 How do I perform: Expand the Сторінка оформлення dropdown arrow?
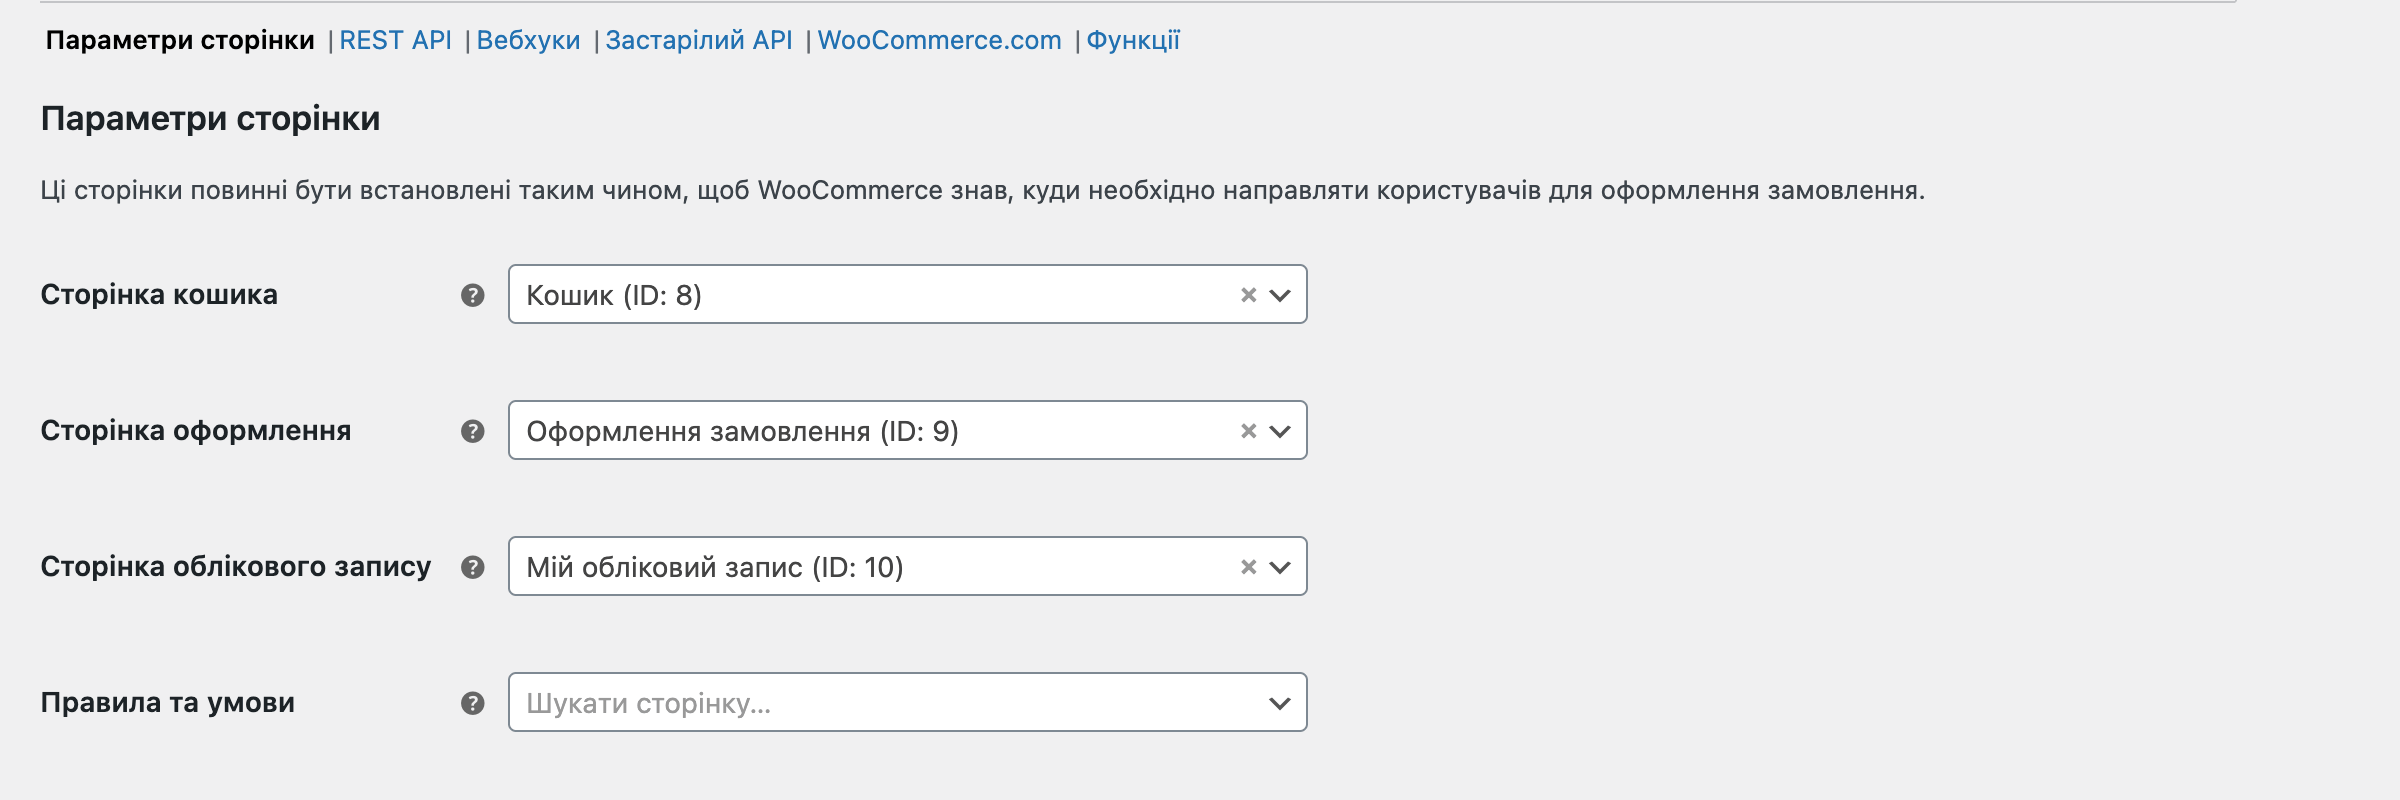click(x=1280, y=431)
